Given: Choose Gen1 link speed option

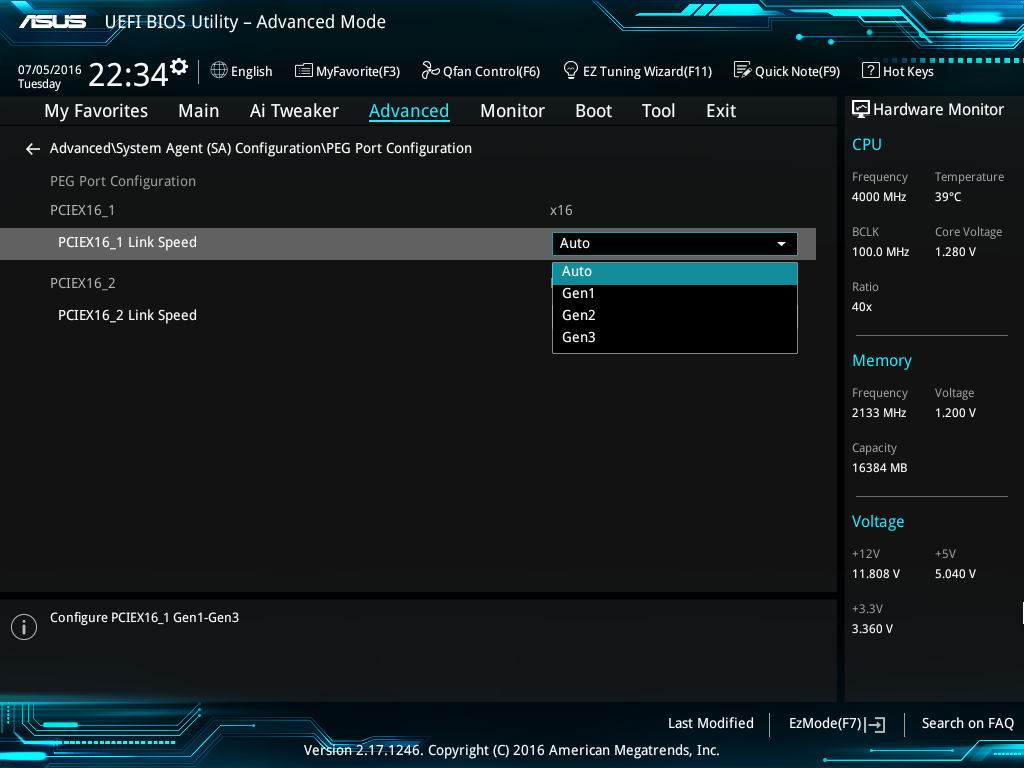Looking at the screenshot, I should click(675, 293).
